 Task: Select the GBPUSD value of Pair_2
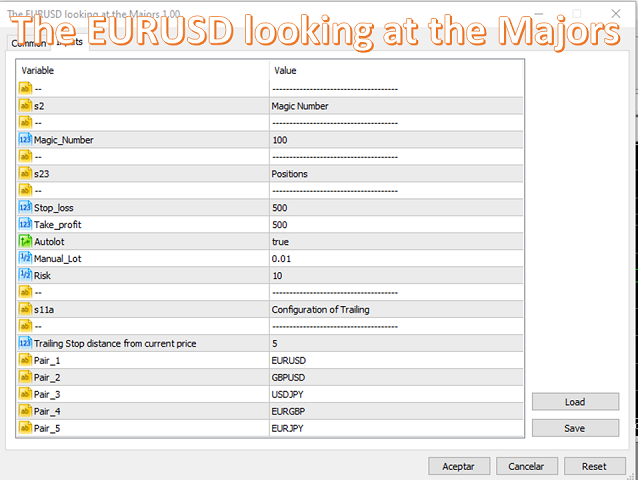288,378
